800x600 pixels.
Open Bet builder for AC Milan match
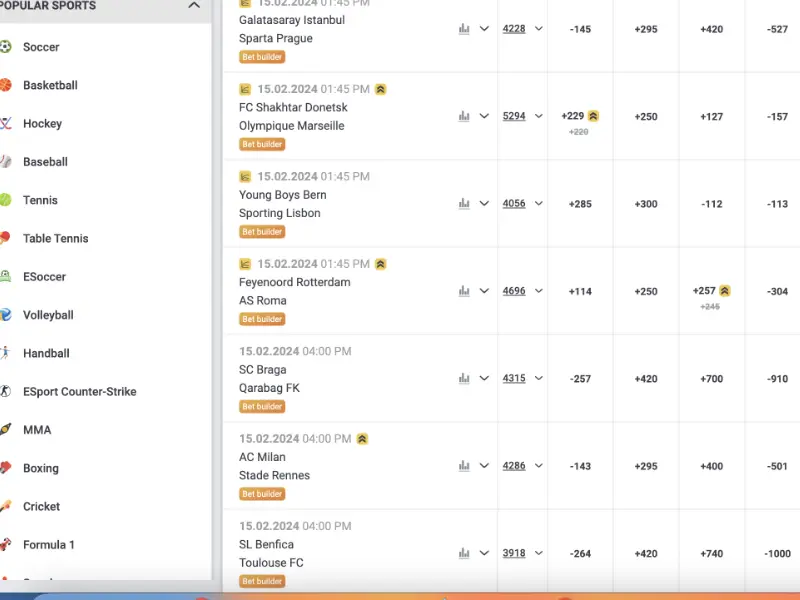click(x=262, y=494)
